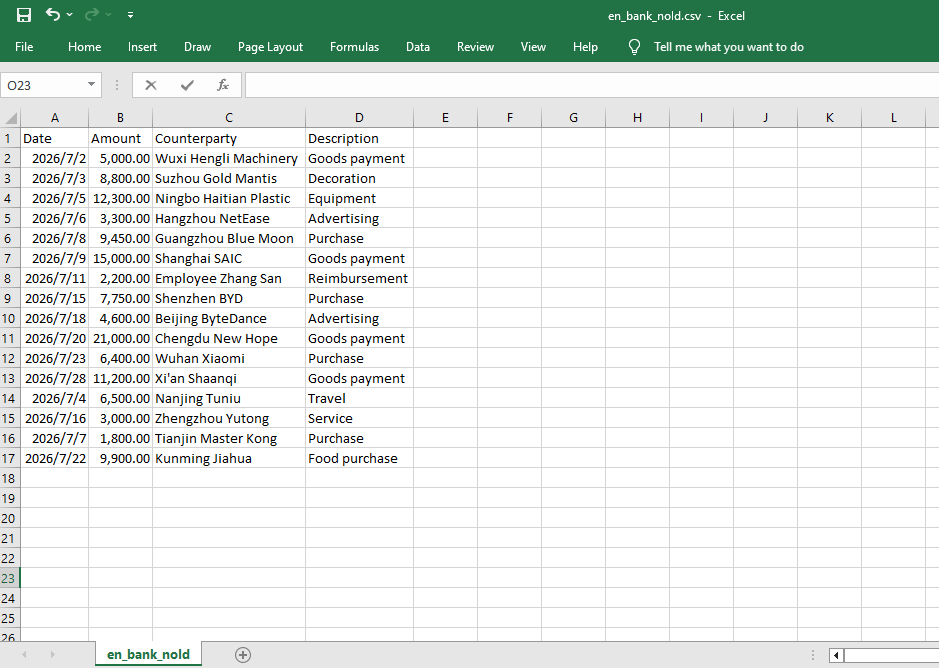Switch to the Home ribbon tab
939x668 pixels.
tap(84, 47)
